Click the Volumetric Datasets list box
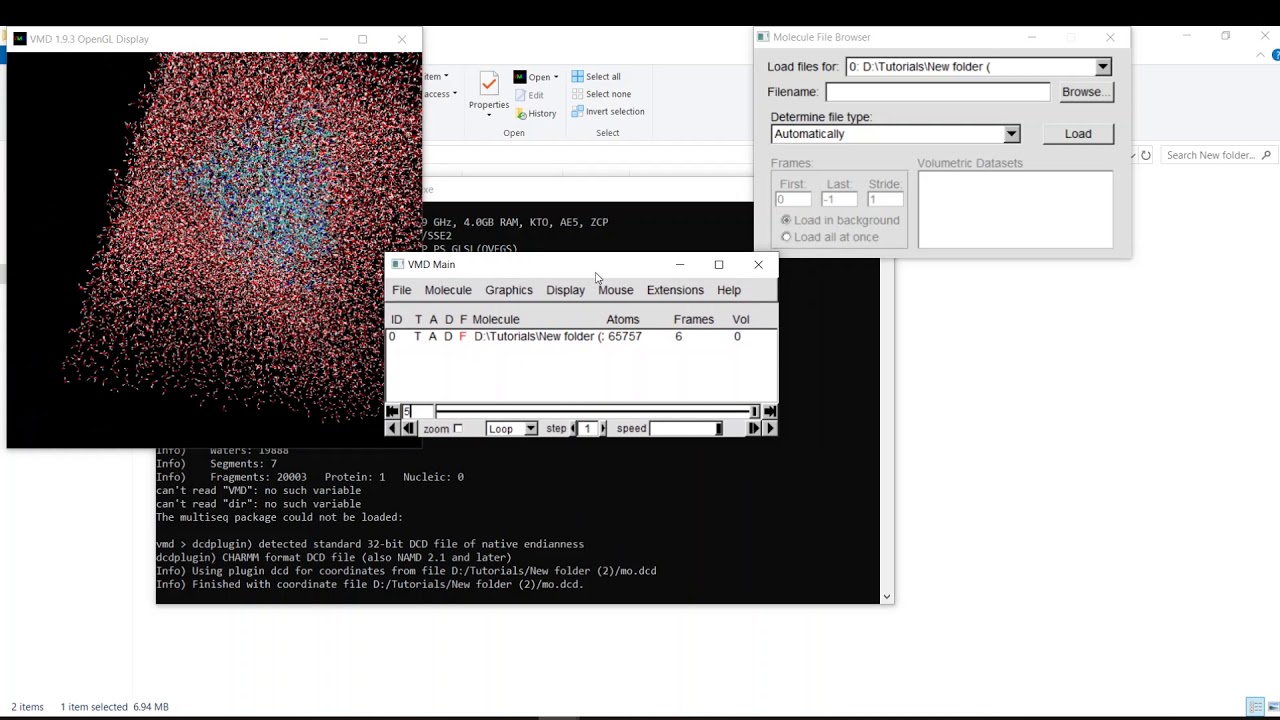Viewport: 1280px width, 720px height. 1015,209
